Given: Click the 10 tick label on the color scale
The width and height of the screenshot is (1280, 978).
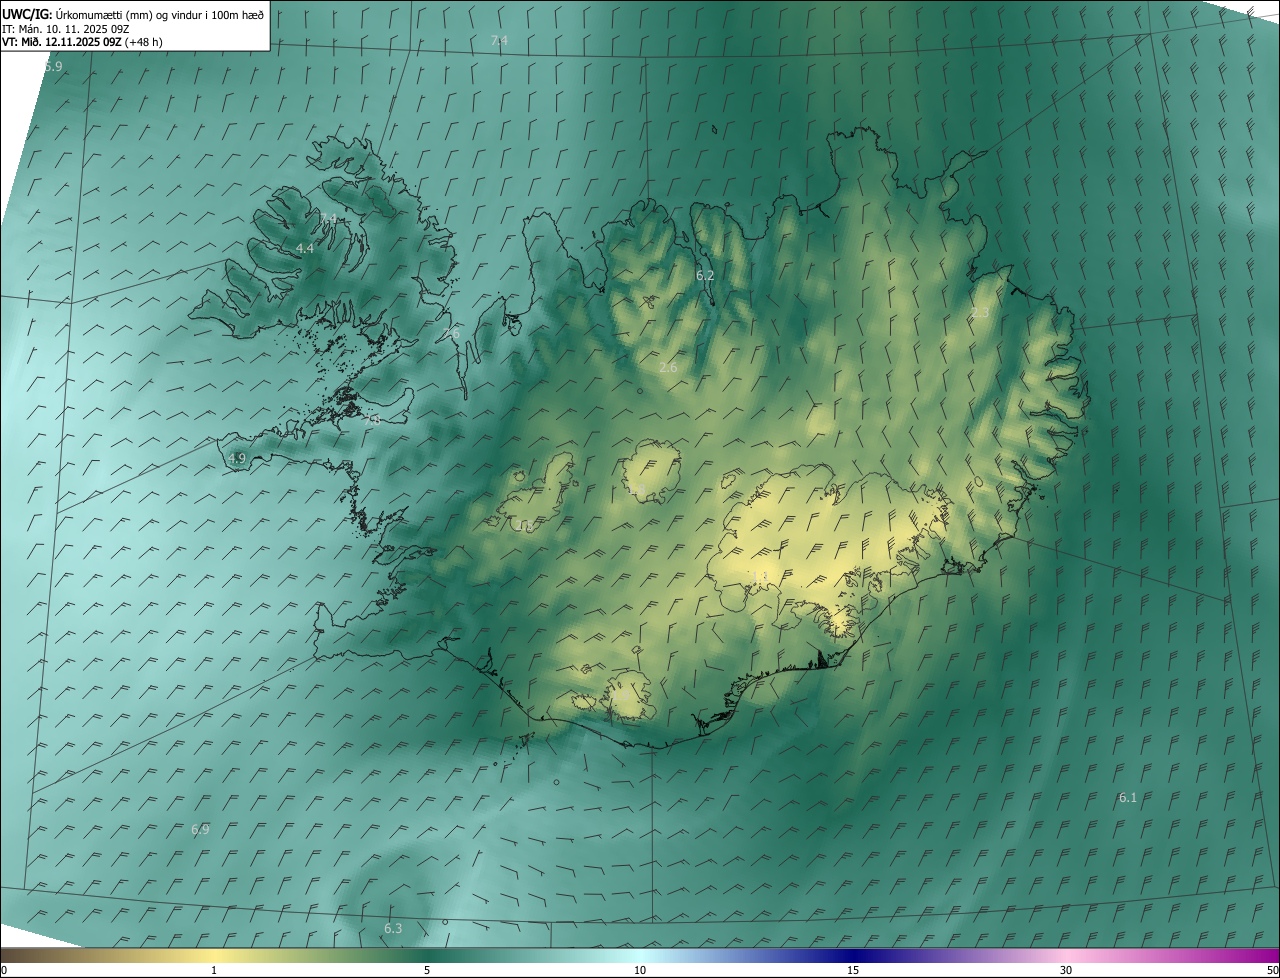Looking at the screenshot, I should [640, 971].
